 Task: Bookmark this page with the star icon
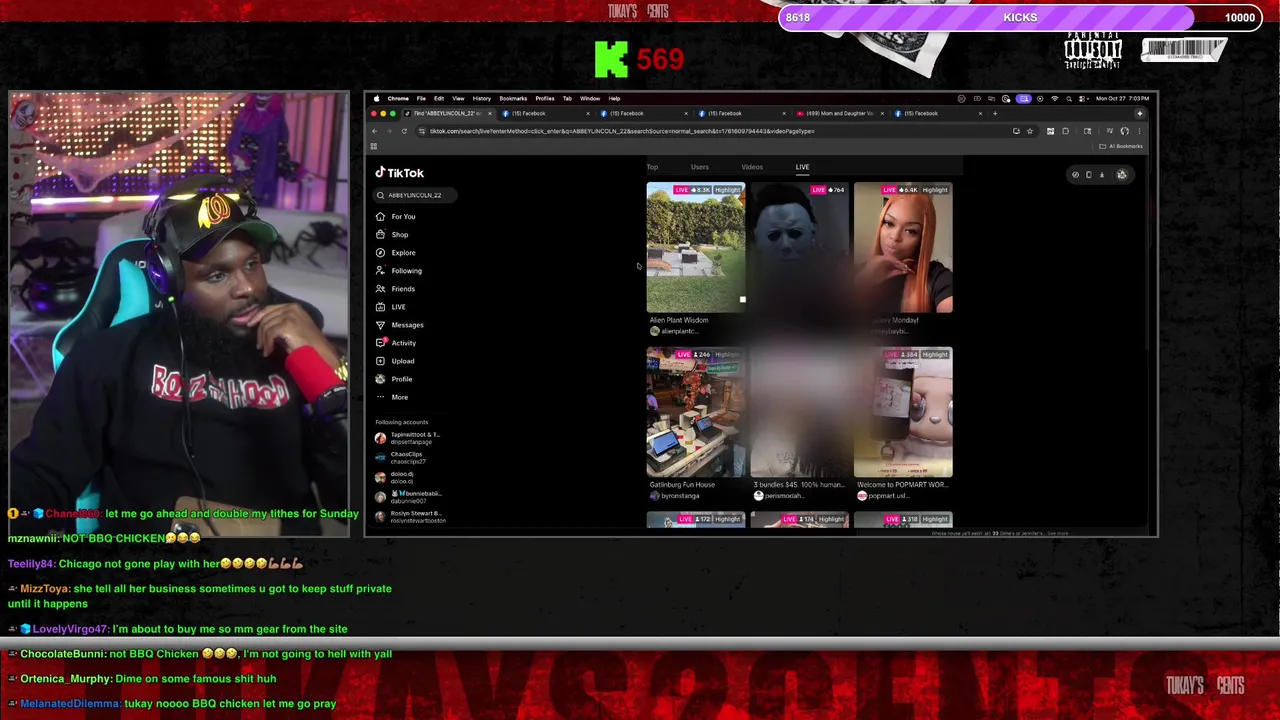tap(1029, 131)
